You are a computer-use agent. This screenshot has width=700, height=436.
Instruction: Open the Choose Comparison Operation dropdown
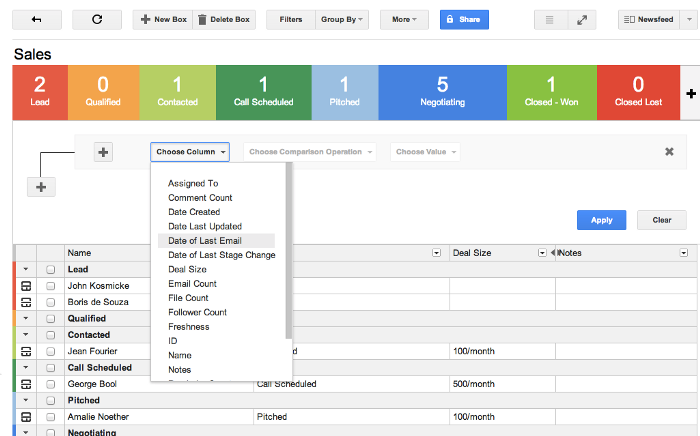pos(310,152)
